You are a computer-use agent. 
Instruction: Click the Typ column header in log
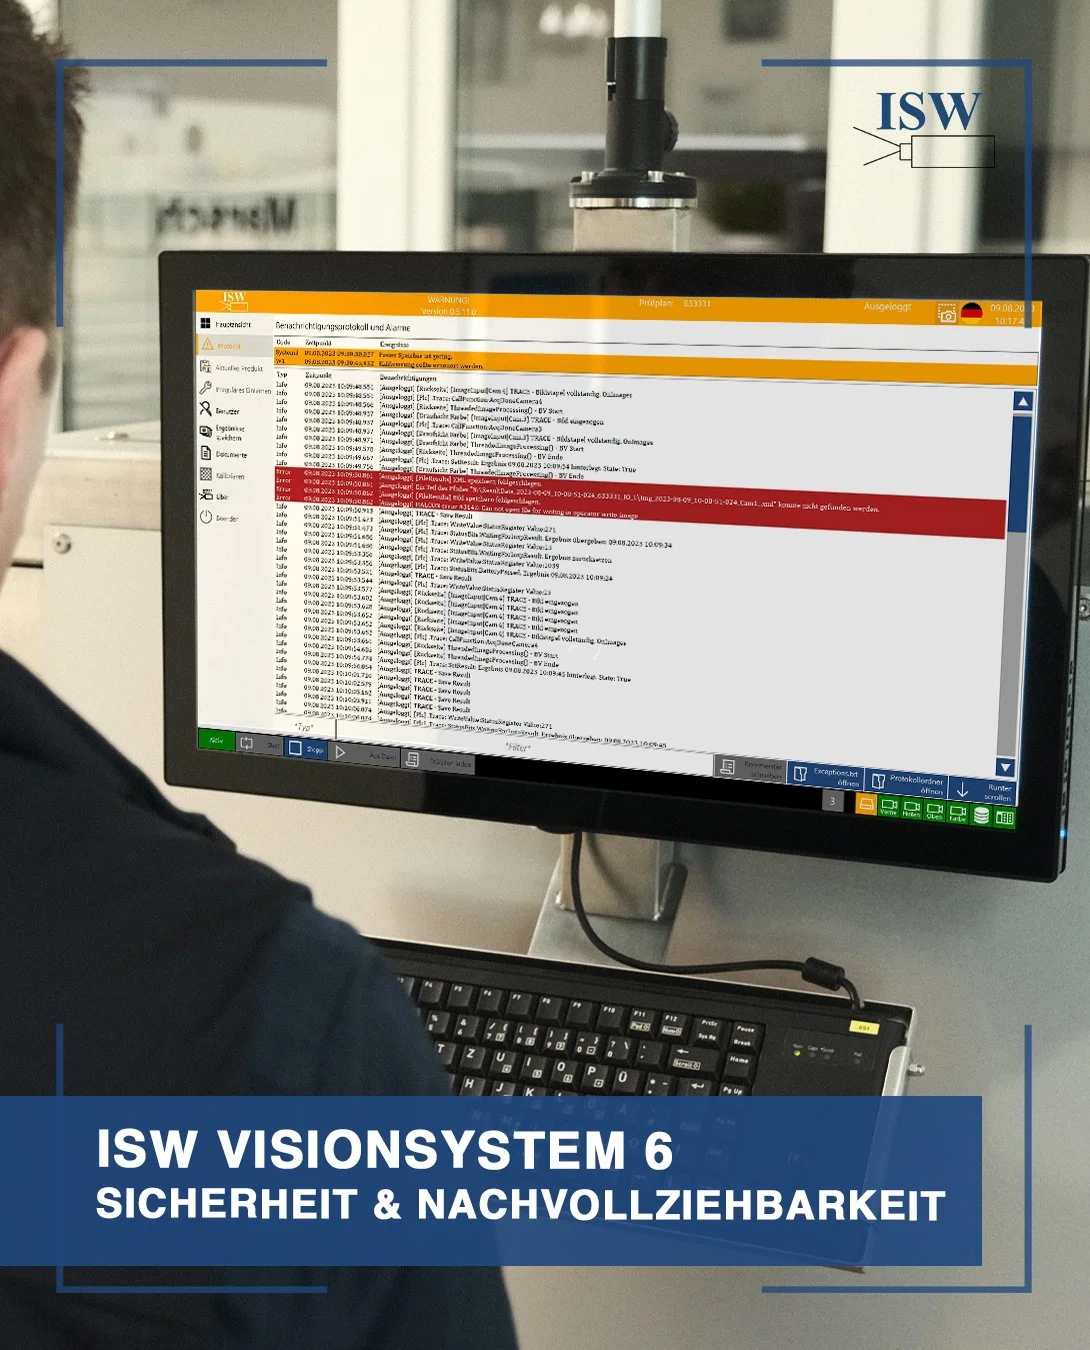tap(281, 374)
